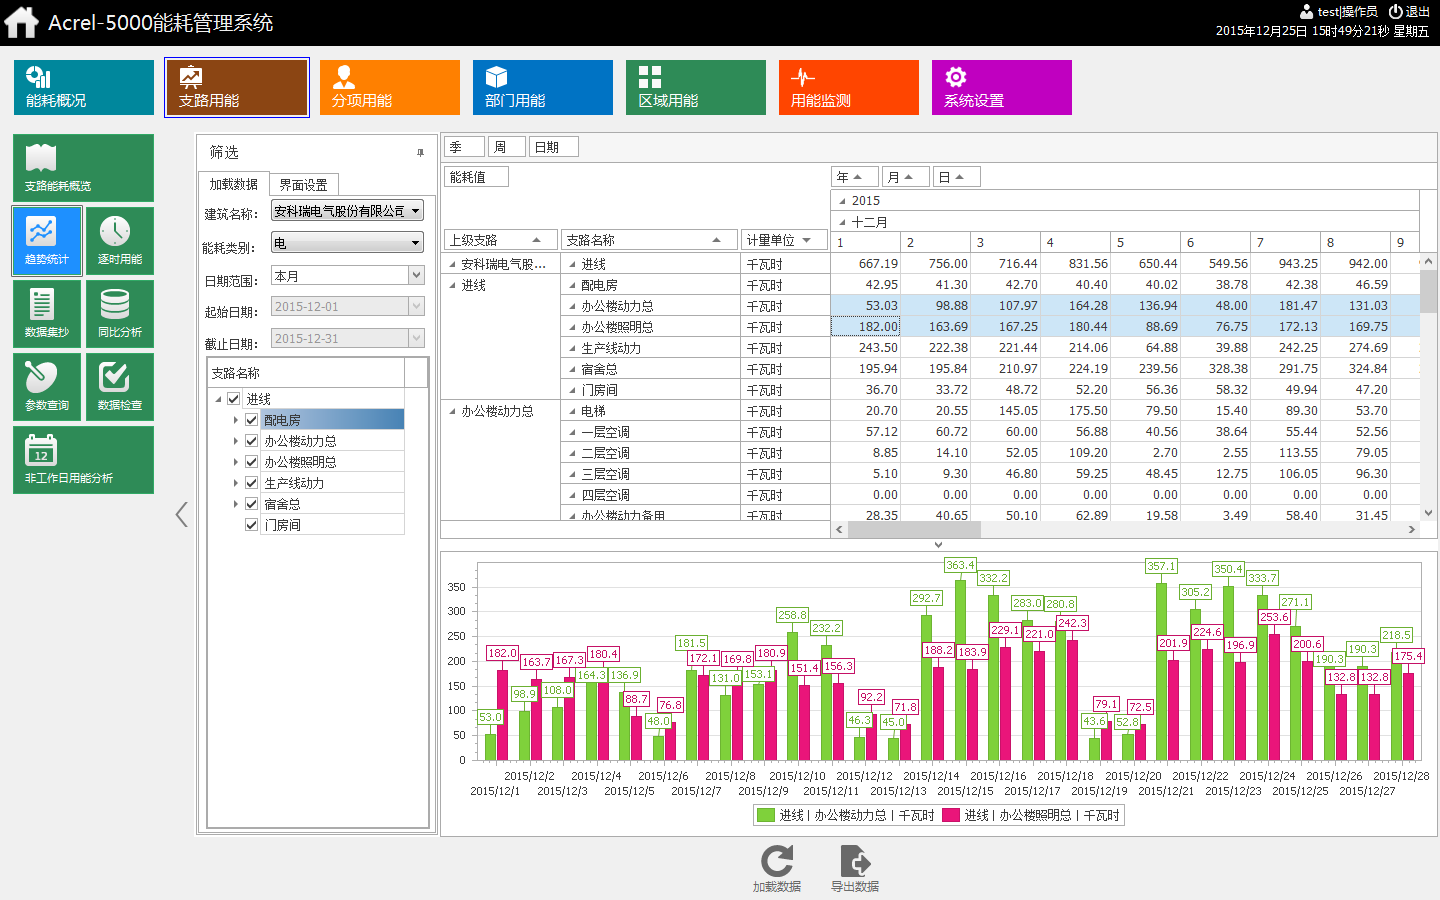
Task: Open the 分项用能 menu tile
Action: (389, 87)
